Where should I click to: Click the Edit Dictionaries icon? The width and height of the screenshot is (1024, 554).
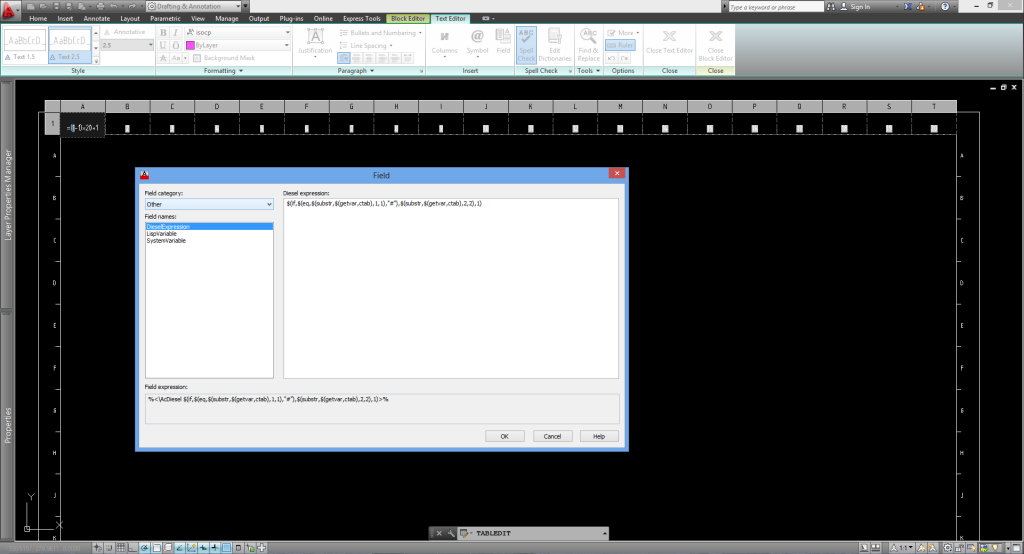554,44
